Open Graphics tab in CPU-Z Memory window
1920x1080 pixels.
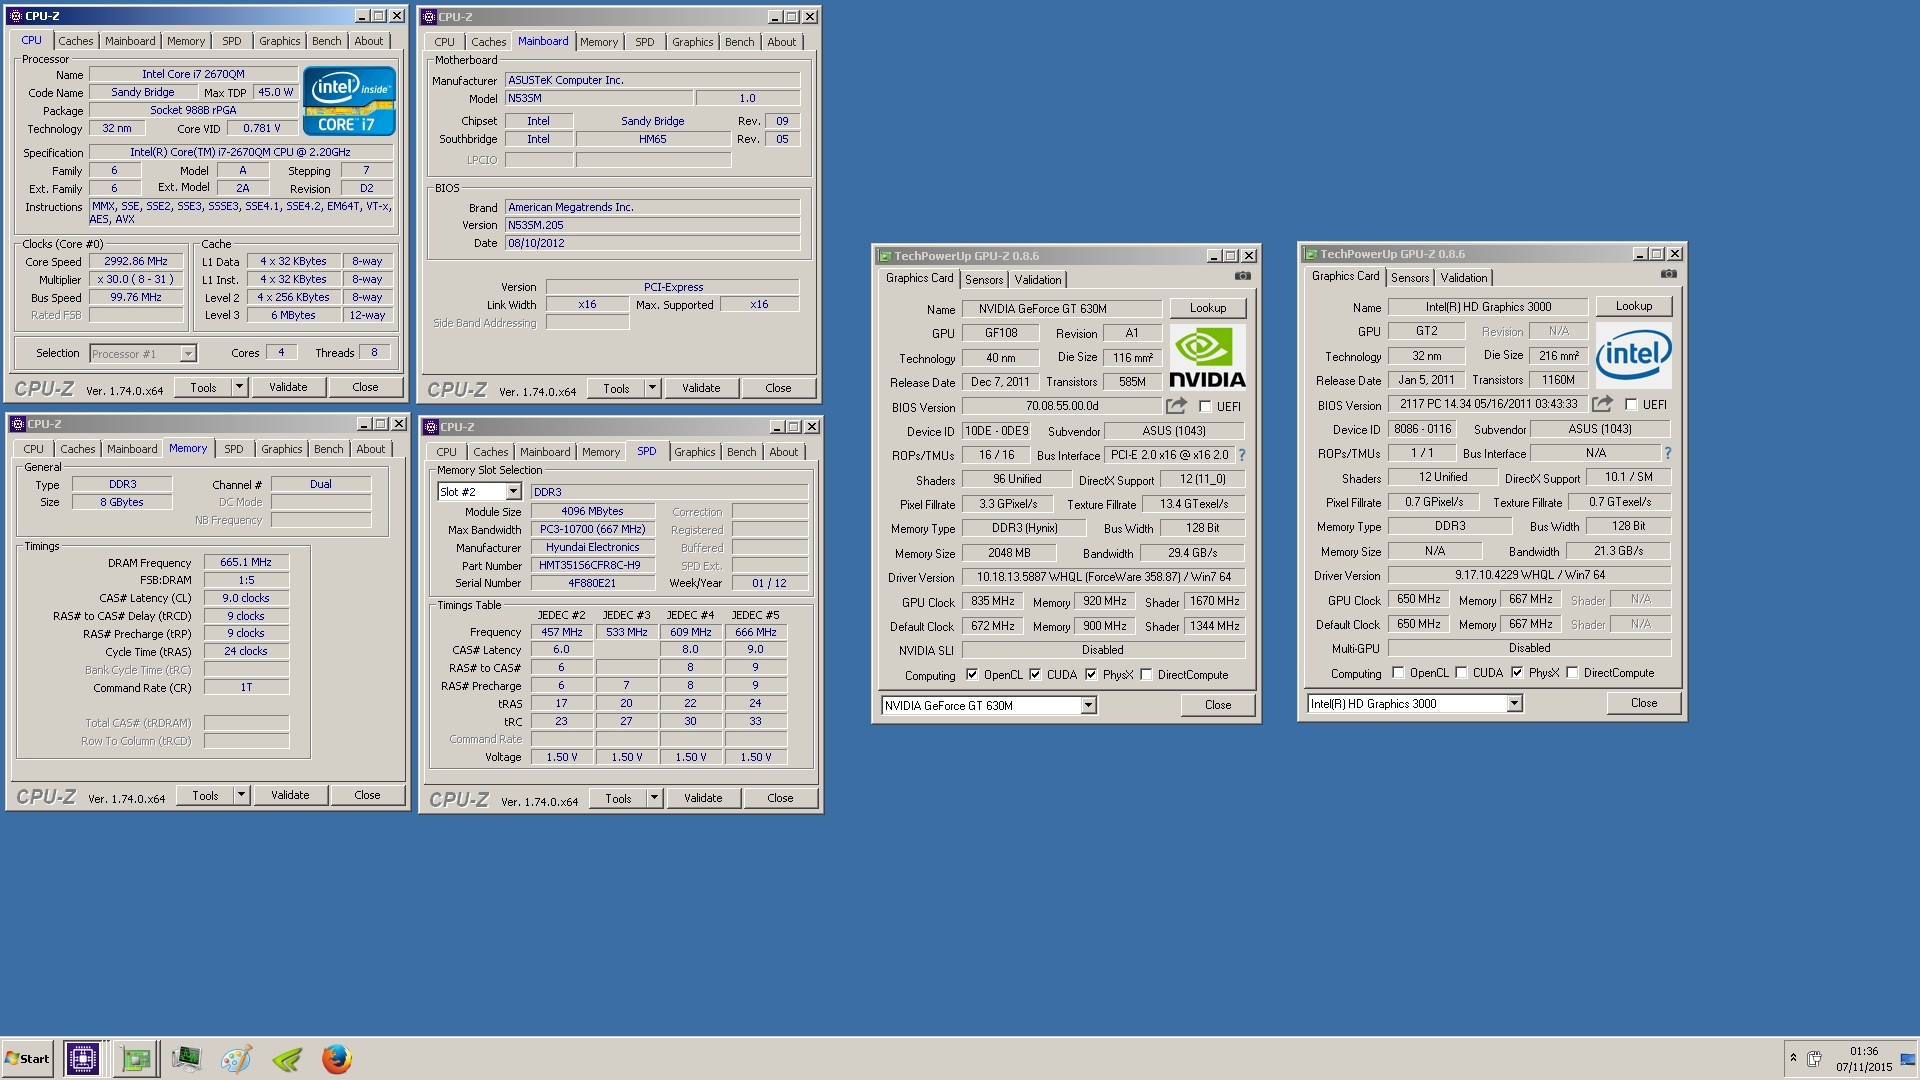click(281, 449)
